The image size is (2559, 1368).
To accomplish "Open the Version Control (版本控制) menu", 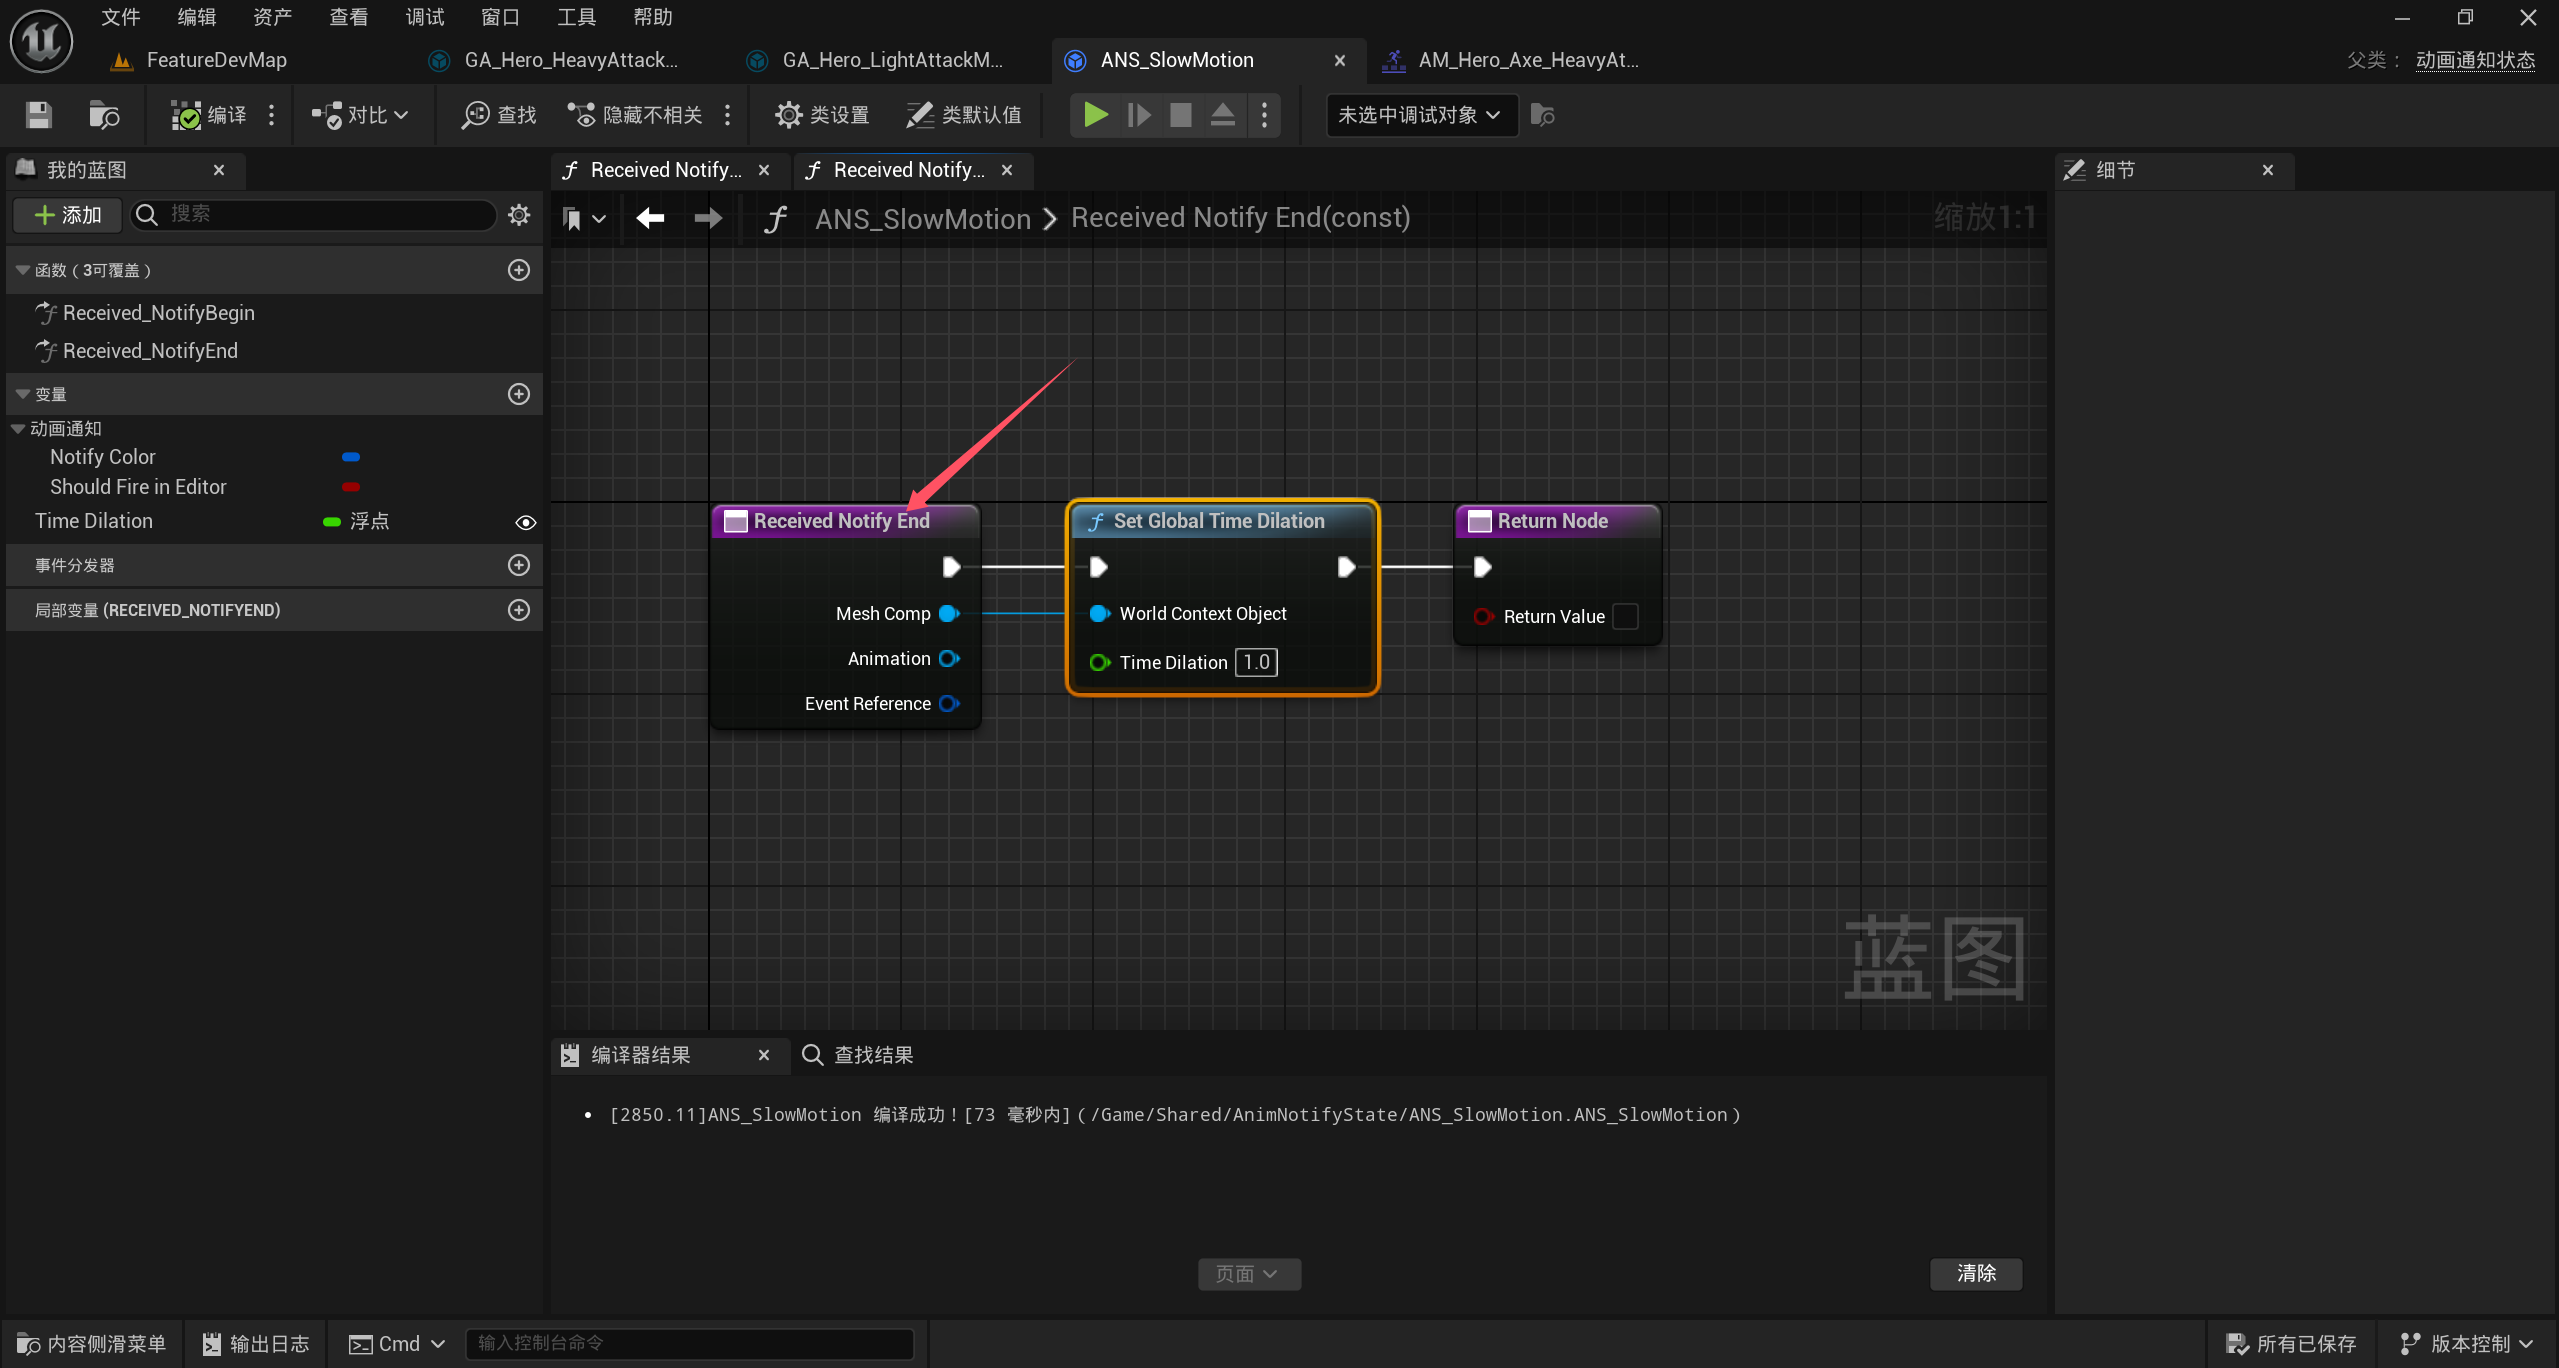I will click(x=2468, y=1344).
